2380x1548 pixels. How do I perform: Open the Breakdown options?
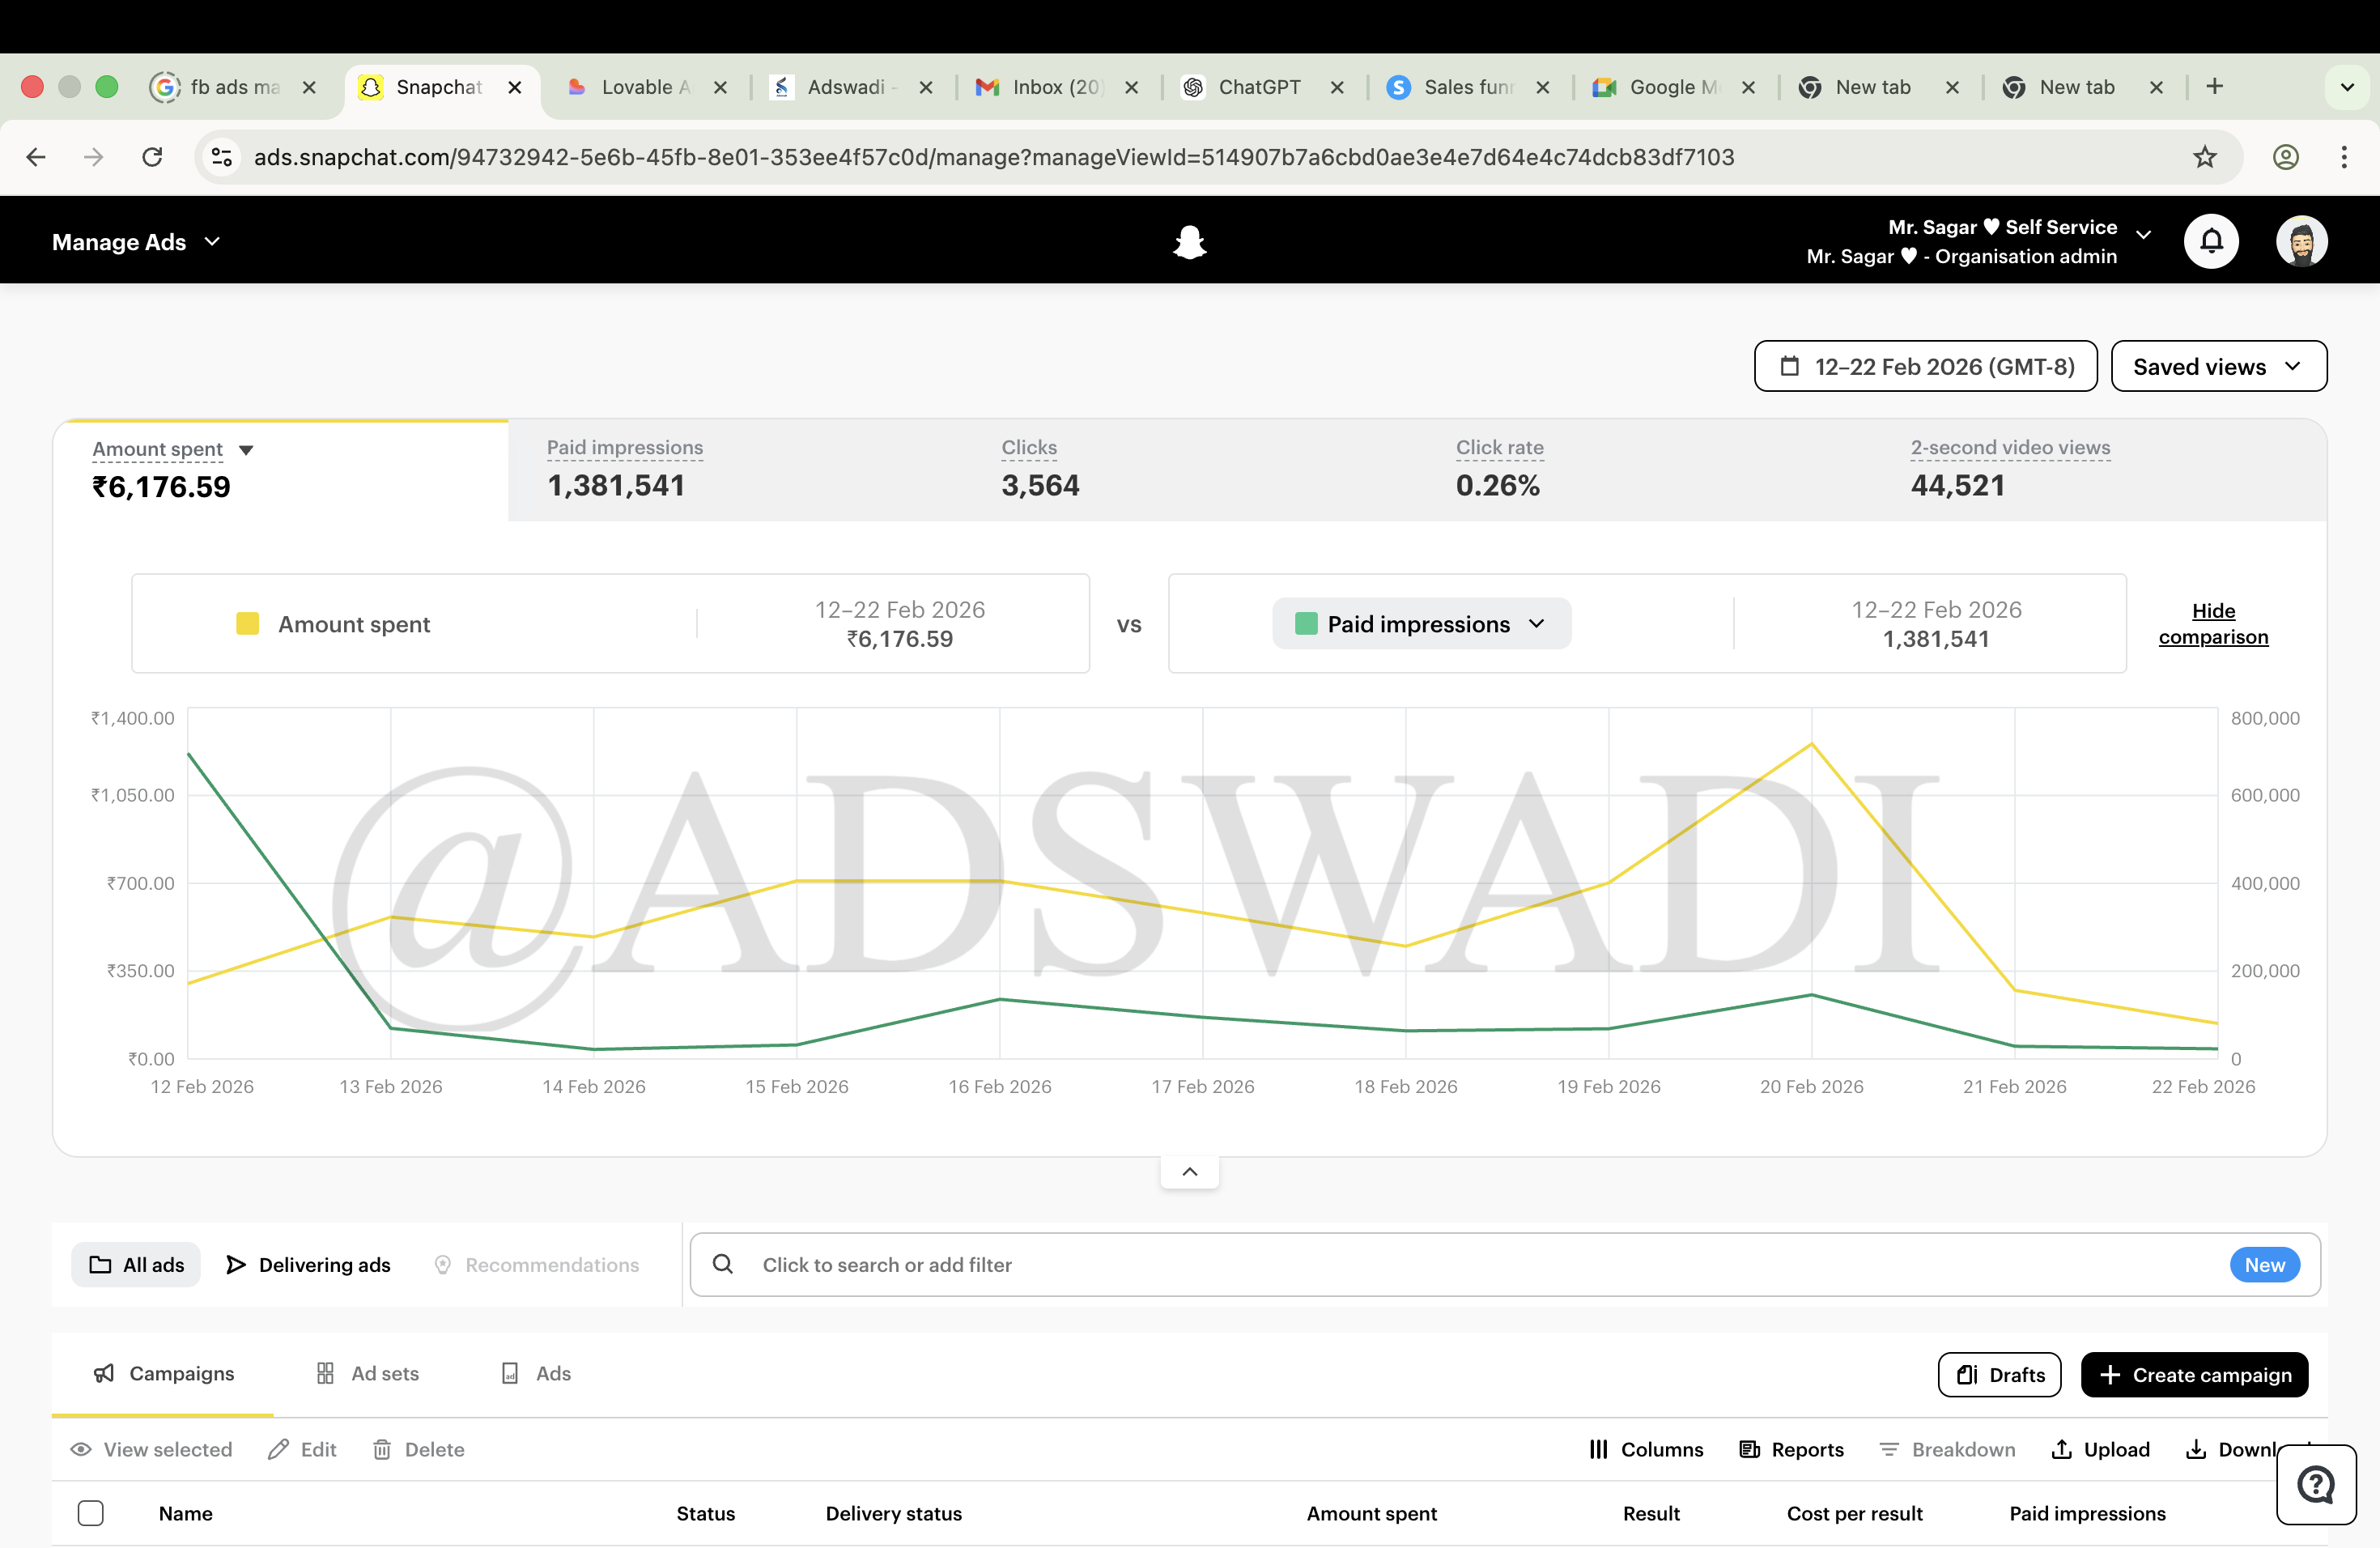pos(1946,1449)
